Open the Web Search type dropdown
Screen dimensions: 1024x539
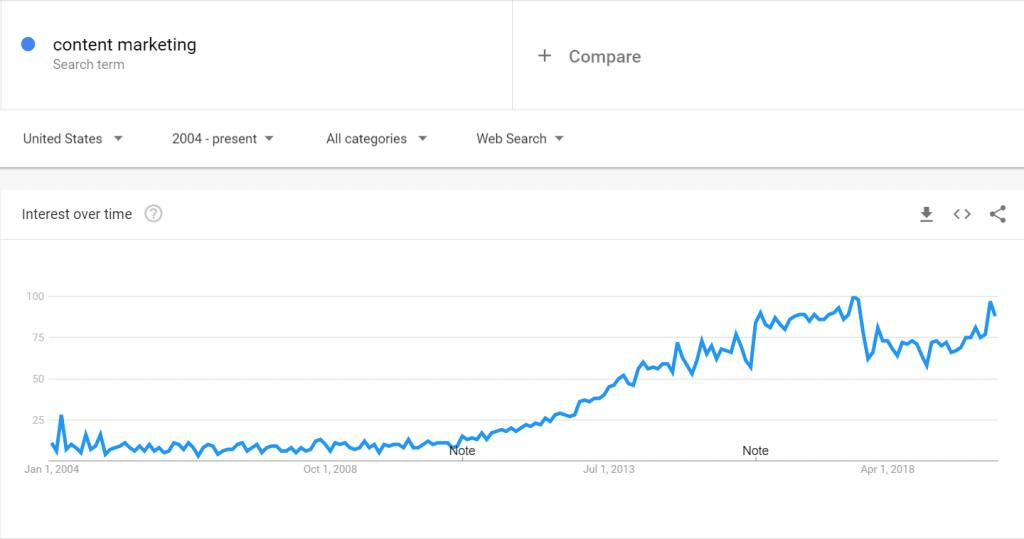click(520, 139)
